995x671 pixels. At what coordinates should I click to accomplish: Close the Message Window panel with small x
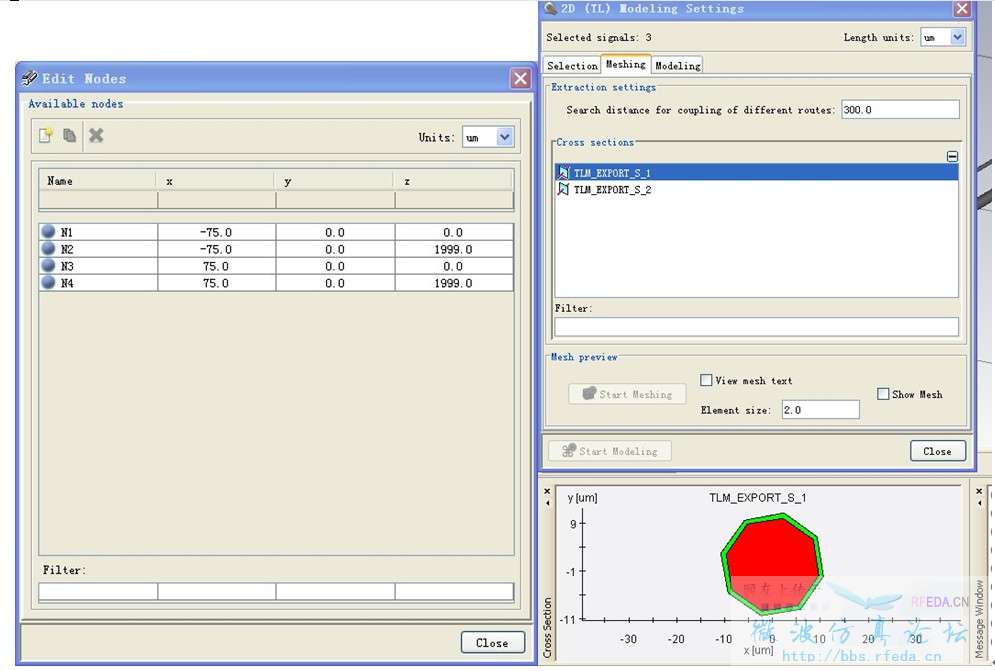(979, 491)
